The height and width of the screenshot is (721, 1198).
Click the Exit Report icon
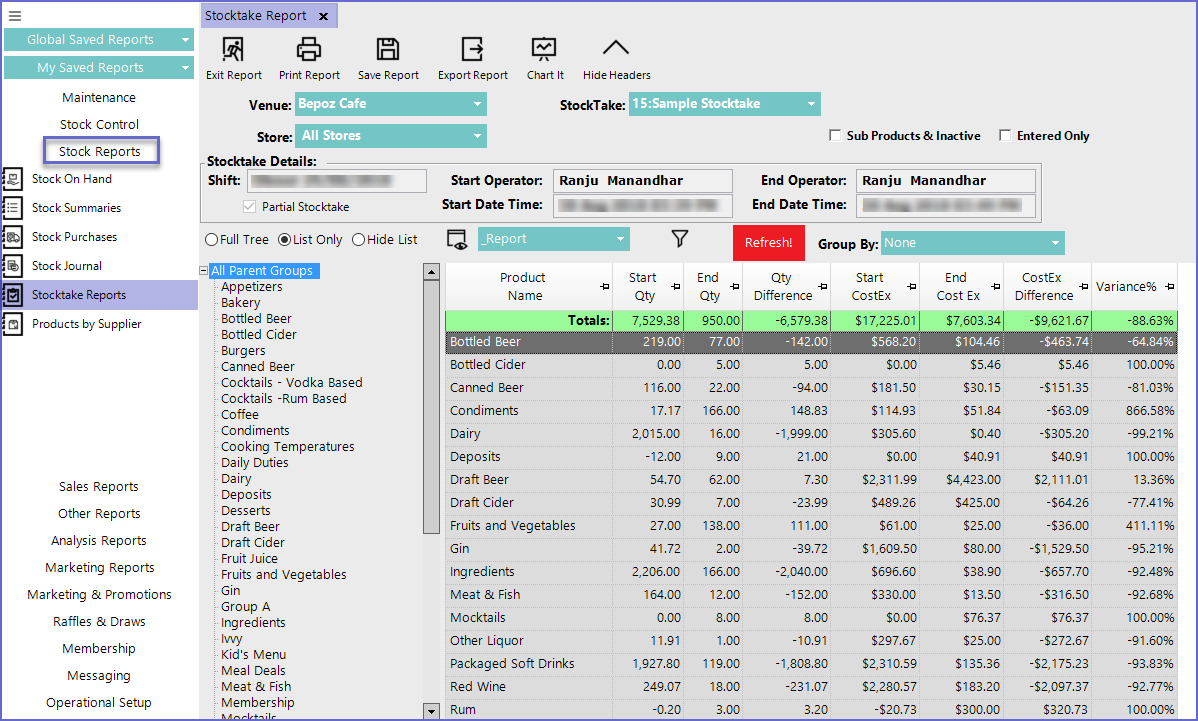(x=233, y=50)
